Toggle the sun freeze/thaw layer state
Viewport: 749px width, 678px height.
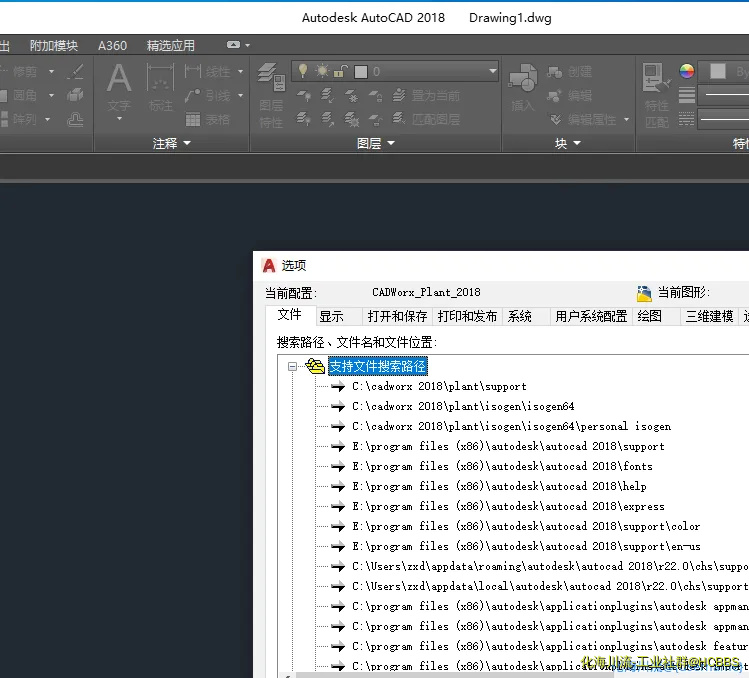[322, 71]
